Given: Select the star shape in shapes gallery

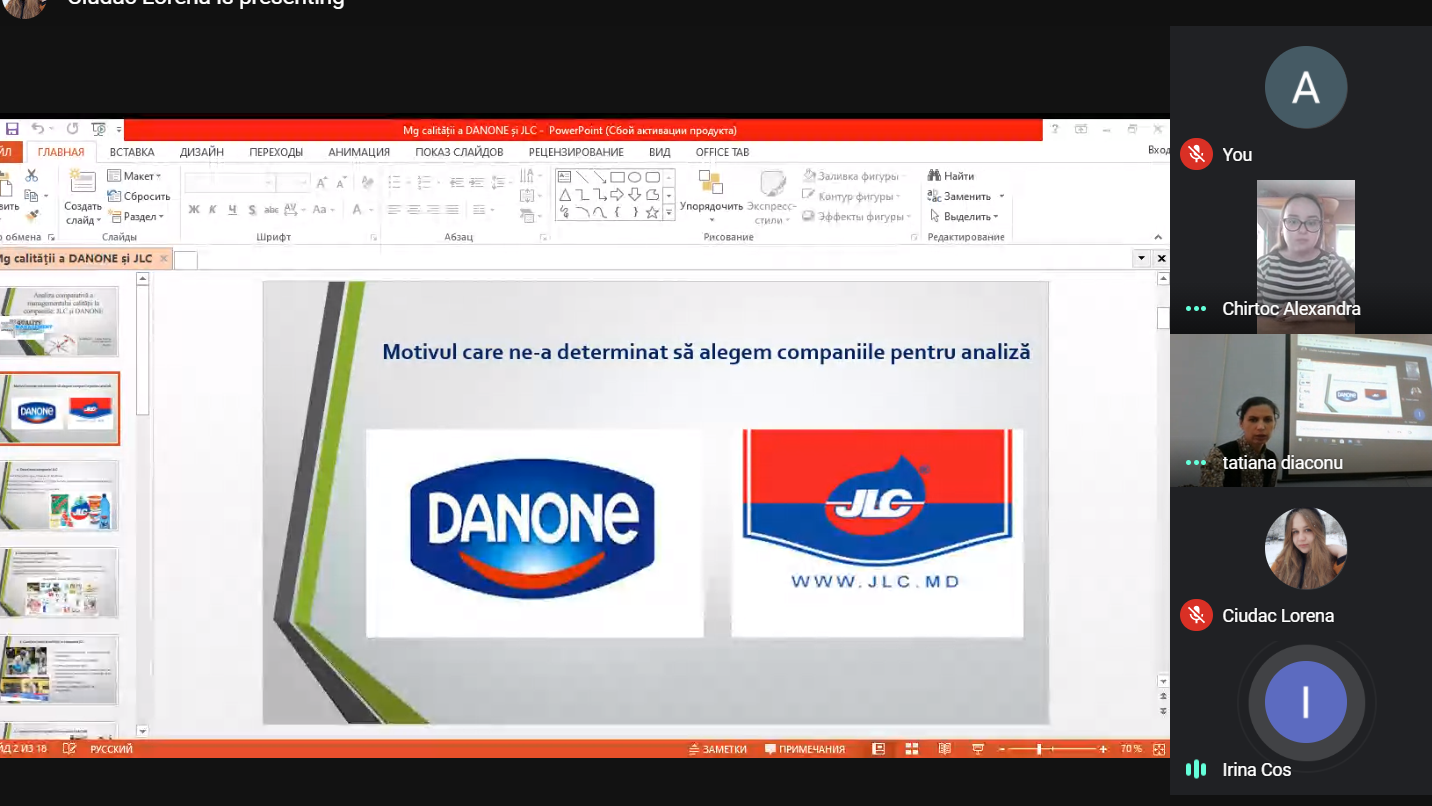Looking at the screenshot, I should 652,212.
